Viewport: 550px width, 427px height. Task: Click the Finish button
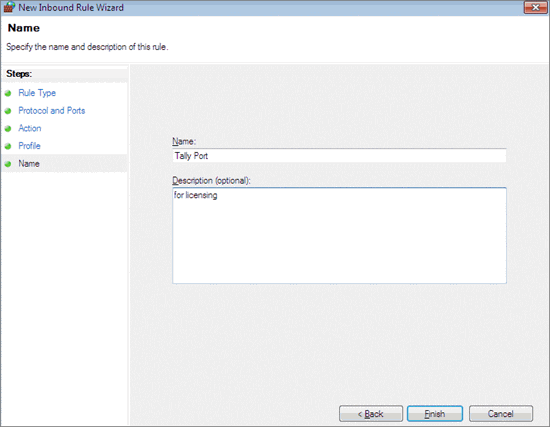coord(435,414)
